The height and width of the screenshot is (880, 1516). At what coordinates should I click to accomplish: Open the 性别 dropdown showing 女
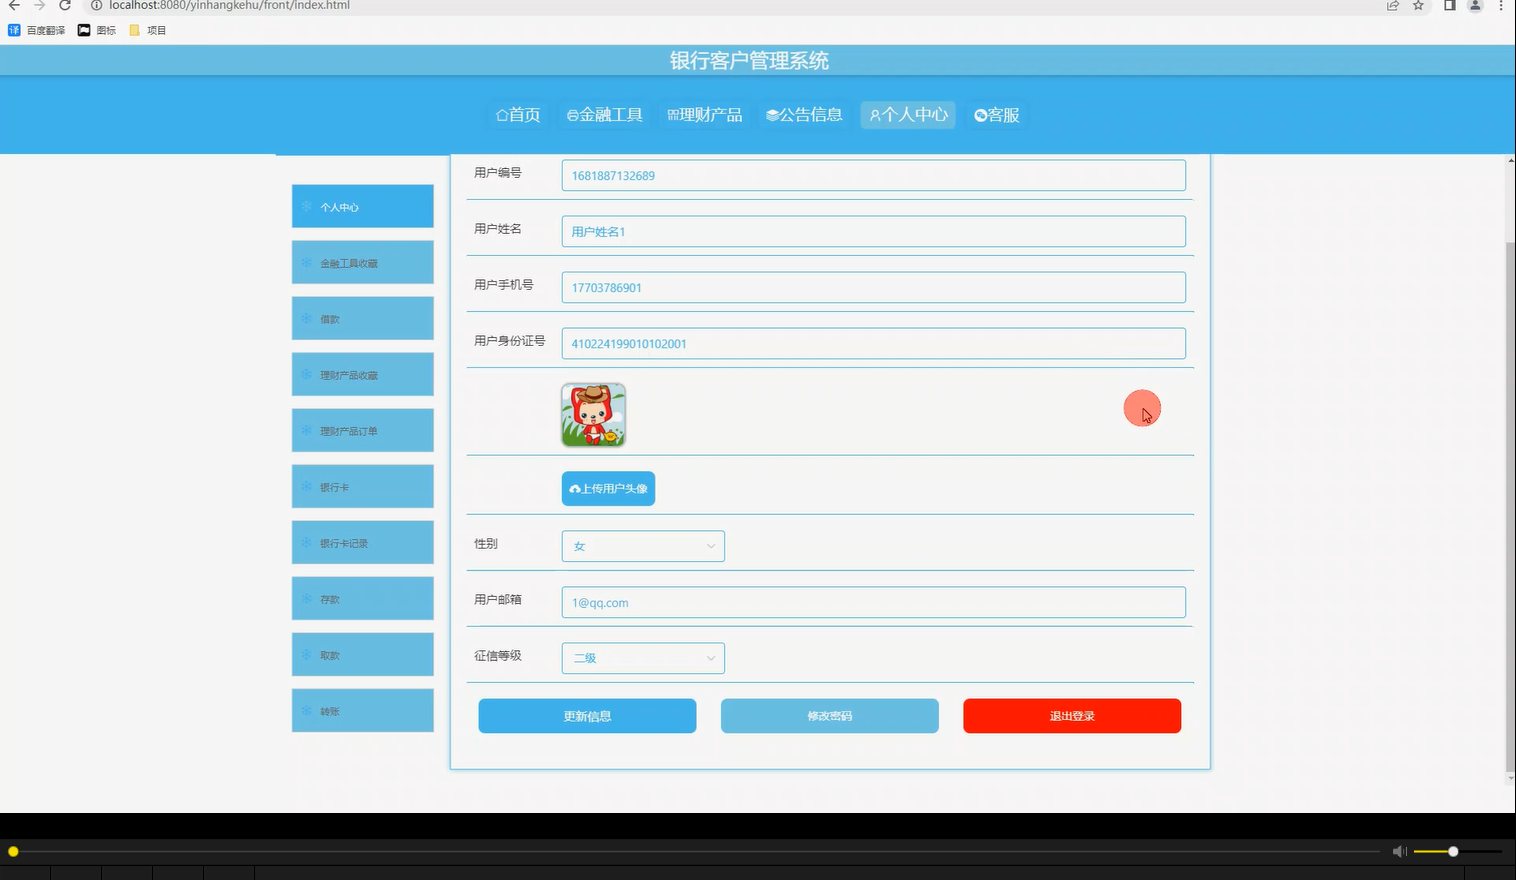tap(643, 546)
